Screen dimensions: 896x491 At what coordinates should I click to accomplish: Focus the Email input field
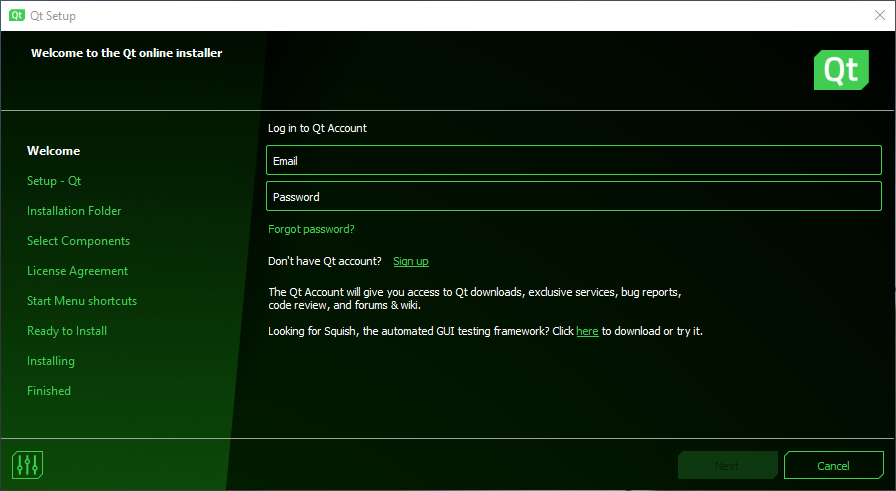[x=574, y=160]
